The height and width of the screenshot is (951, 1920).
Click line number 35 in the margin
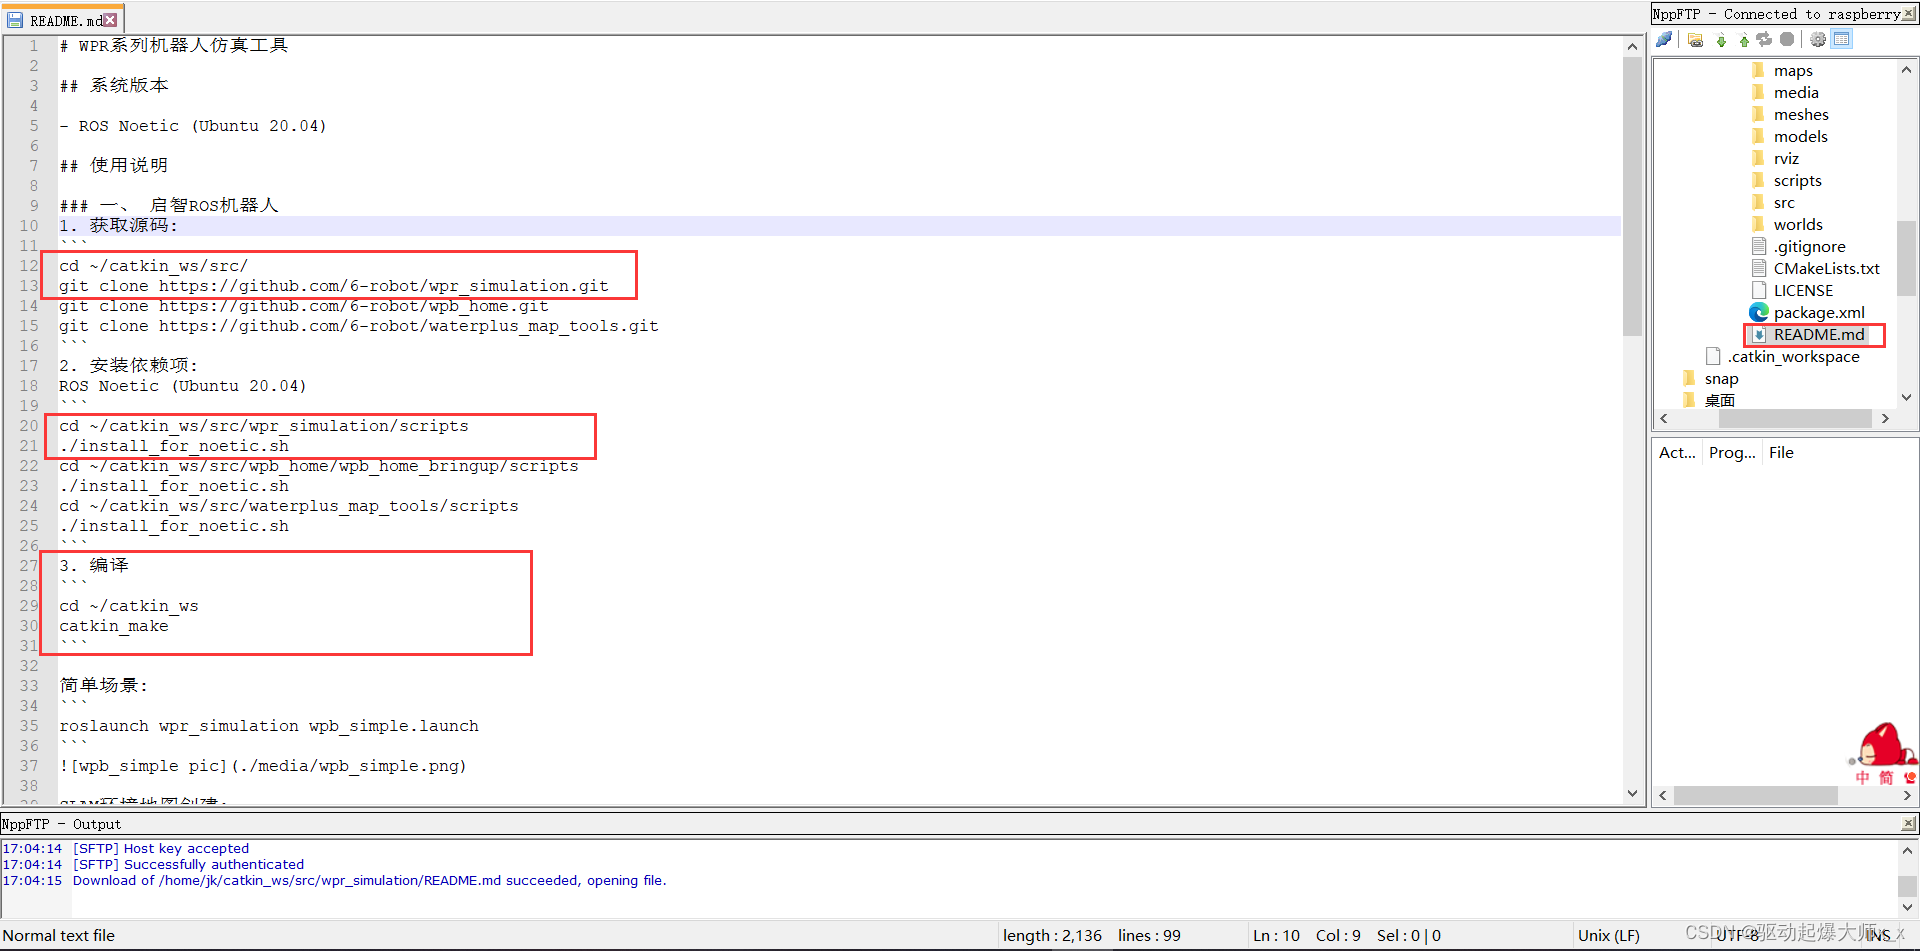click(29, 726)
